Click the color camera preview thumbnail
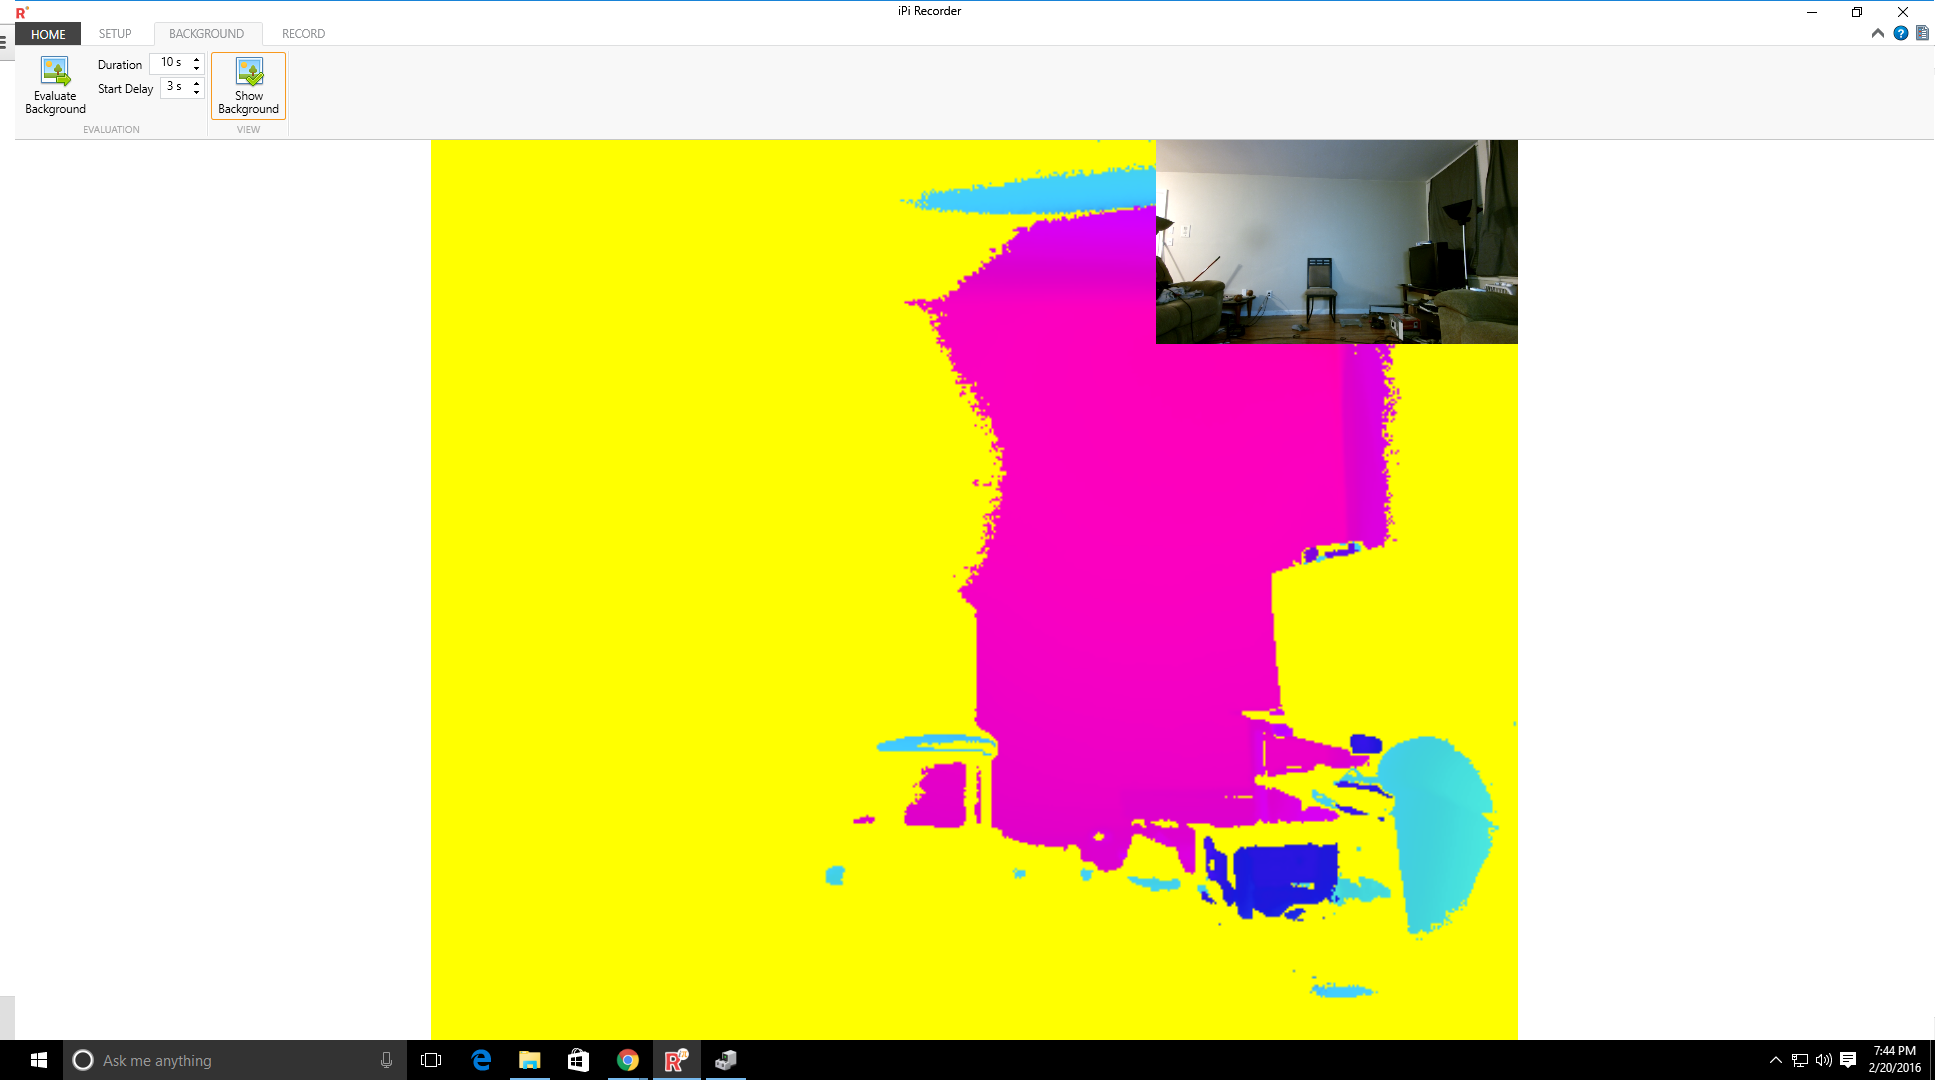1935x1080 pixels. (1336, 242)
